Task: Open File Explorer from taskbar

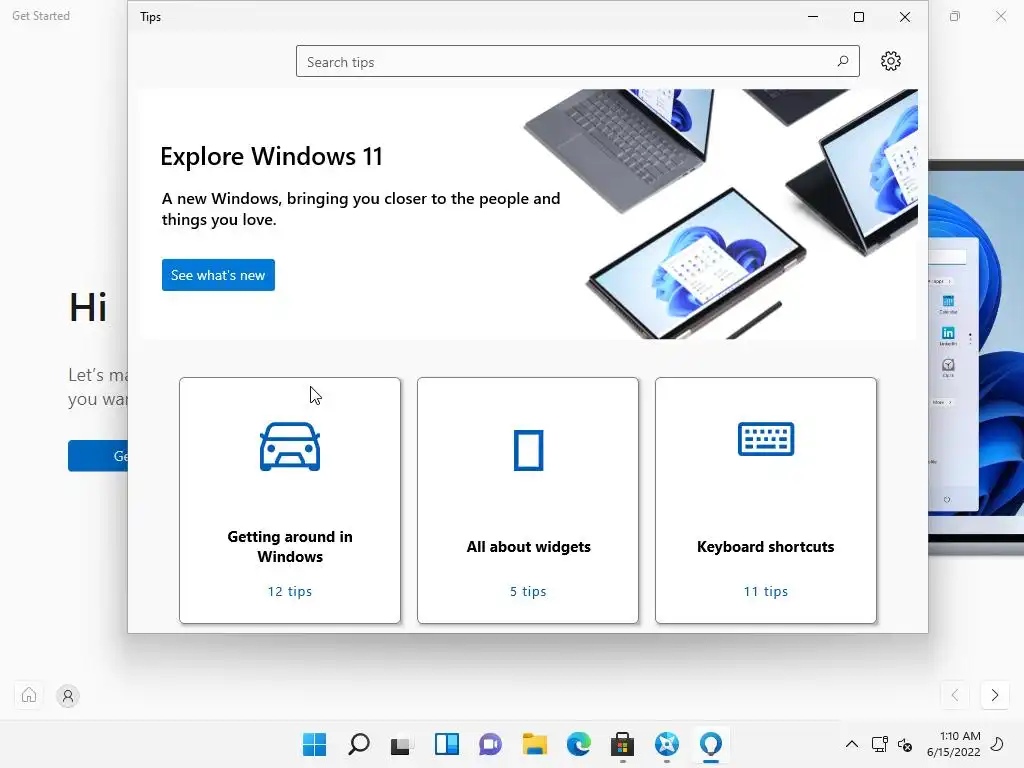Action: click(535, 744)
